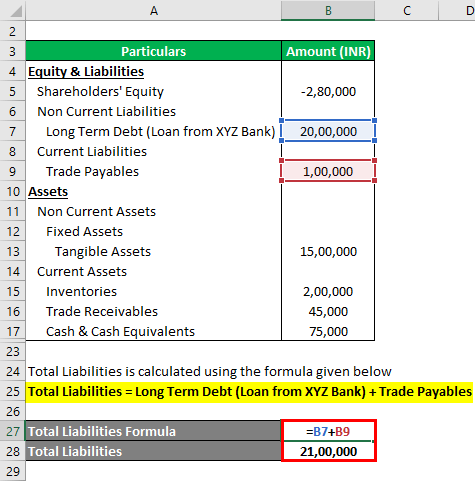Select the Equity & Liabilities cell
475x481 pixels.
pos(153,71)
